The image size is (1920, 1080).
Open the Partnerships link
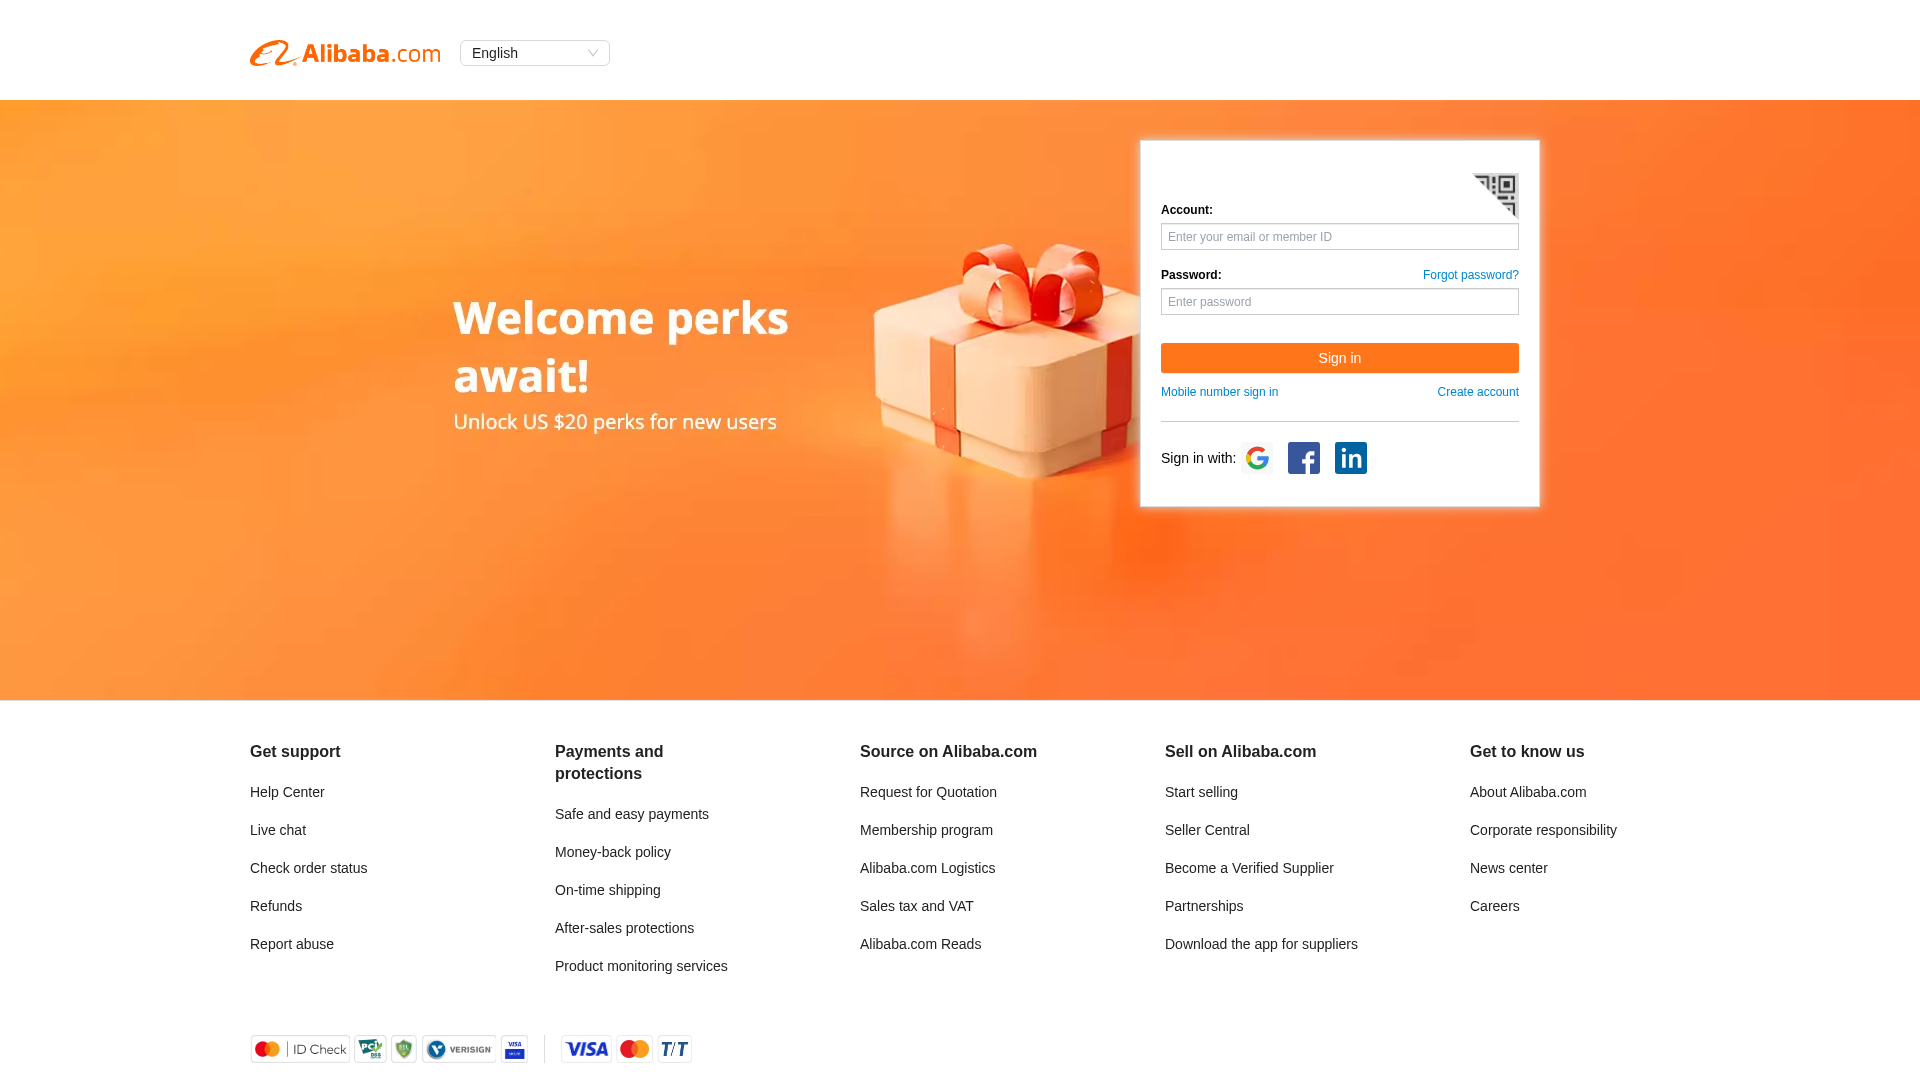1204,906
